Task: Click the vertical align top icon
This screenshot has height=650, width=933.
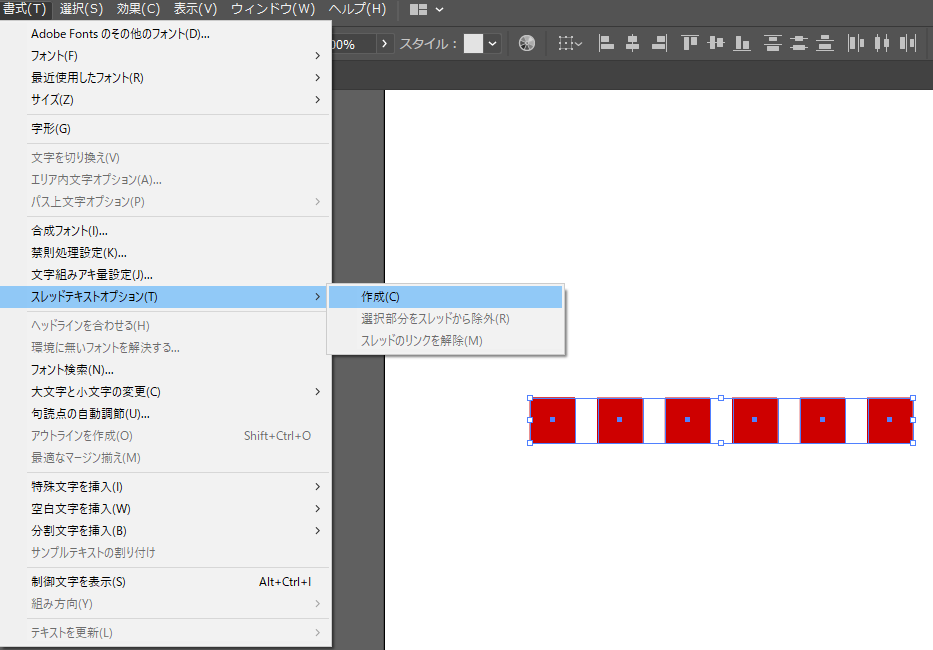Action: point(690,43)
